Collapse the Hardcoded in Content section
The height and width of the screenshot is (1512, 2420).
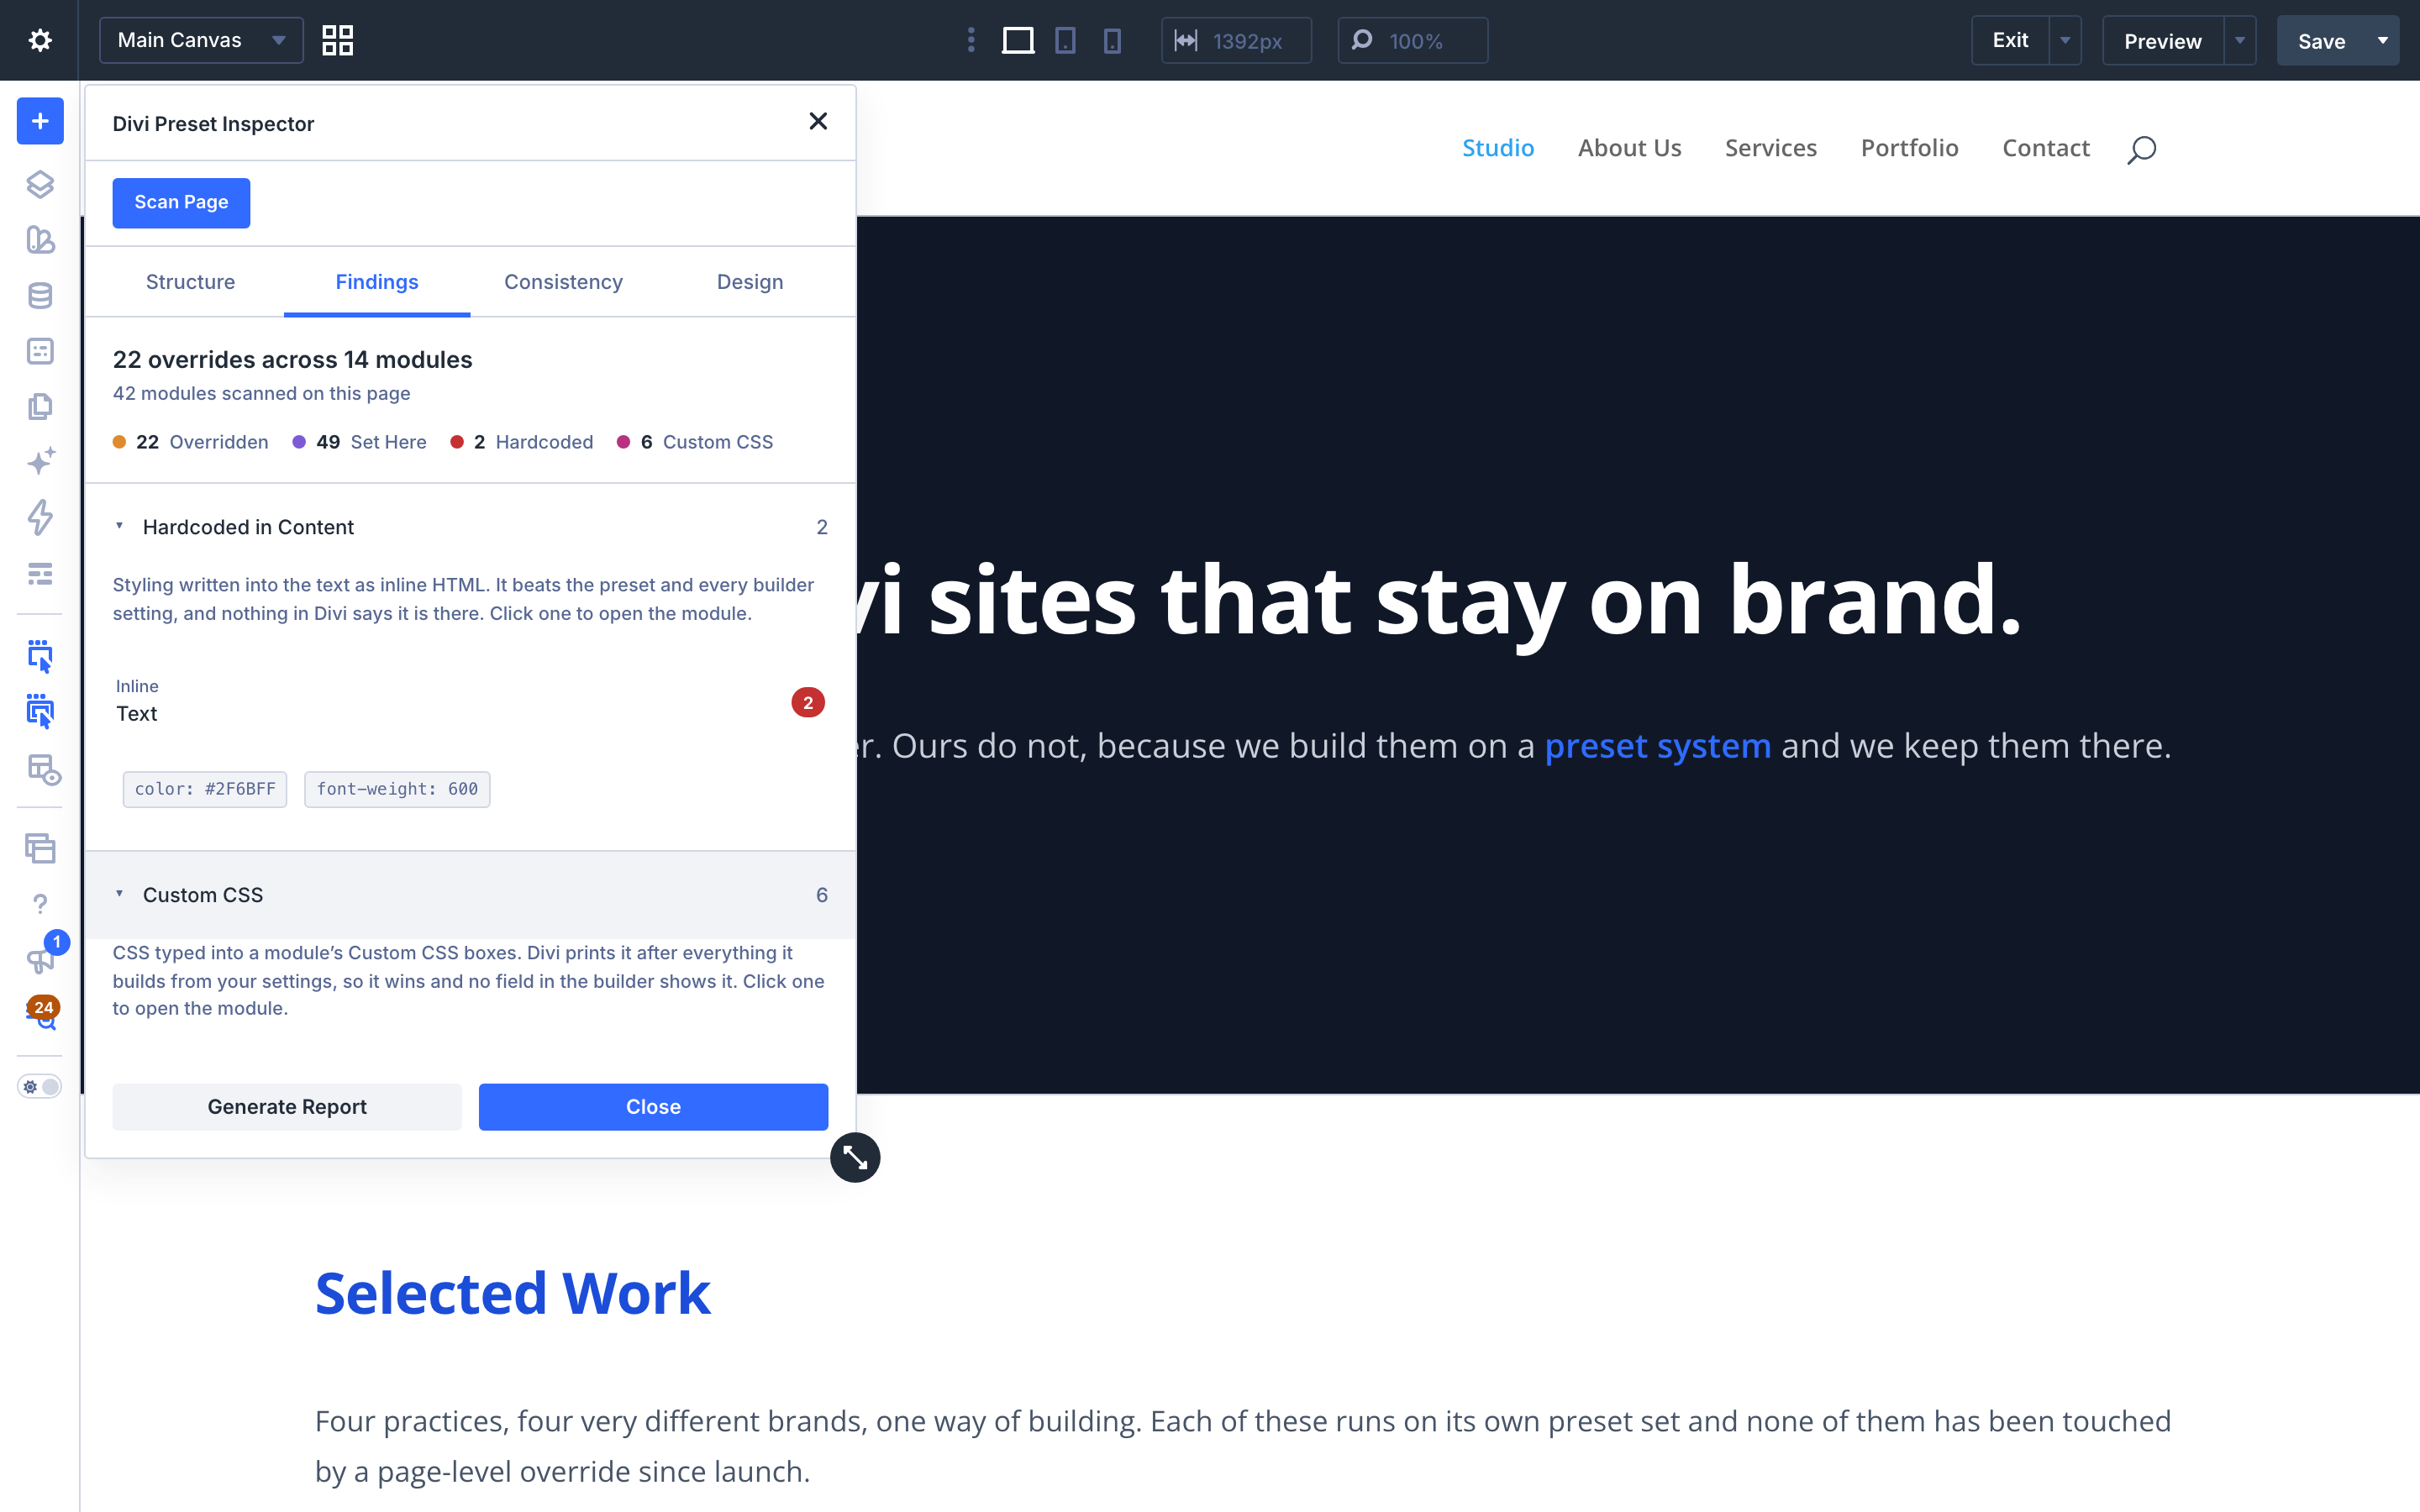pos(470,527)
